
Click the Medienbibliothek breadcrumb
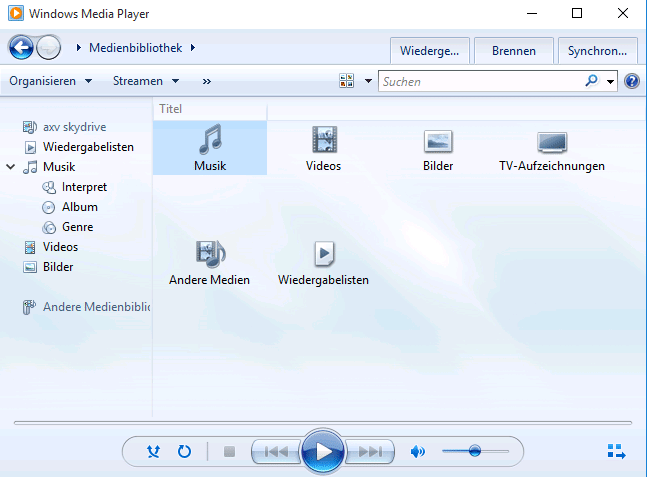(135, 48)
